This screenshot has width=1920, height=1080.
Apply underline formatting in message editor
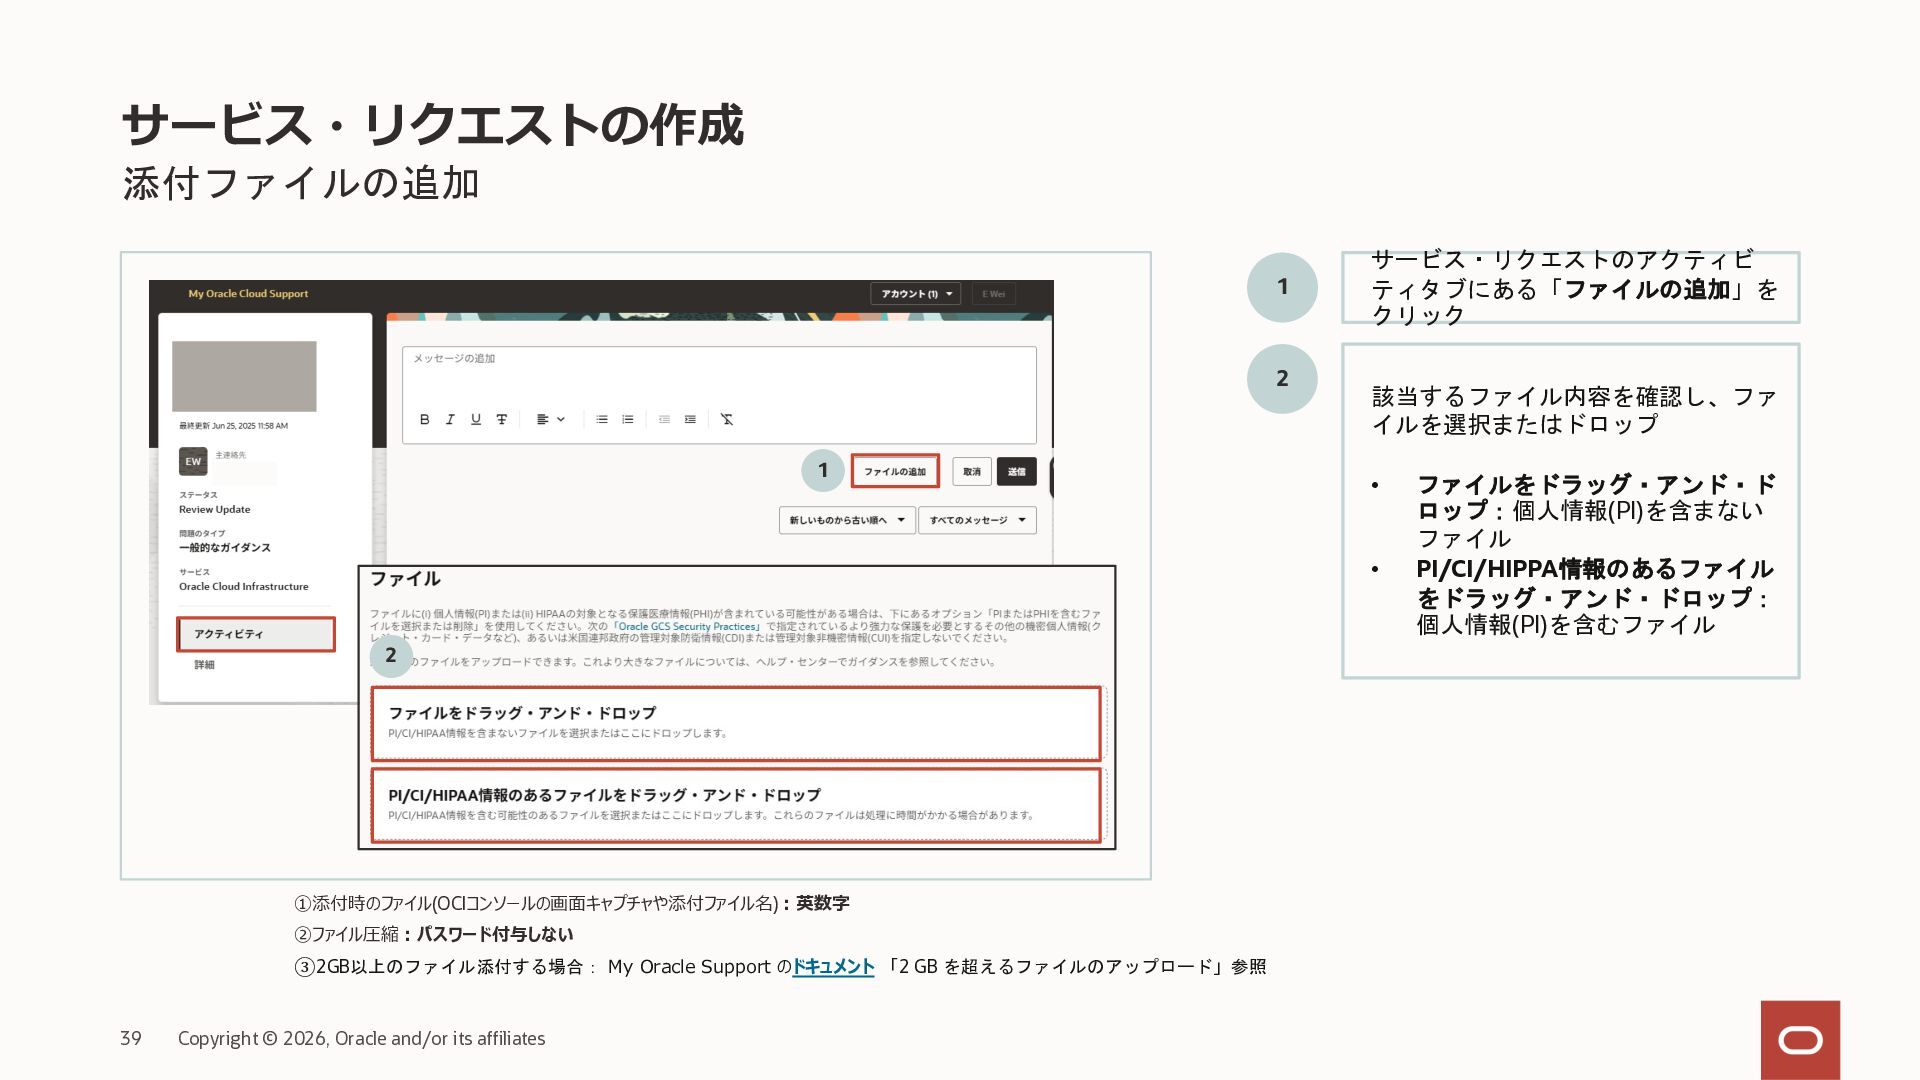(x=476, y=419)
